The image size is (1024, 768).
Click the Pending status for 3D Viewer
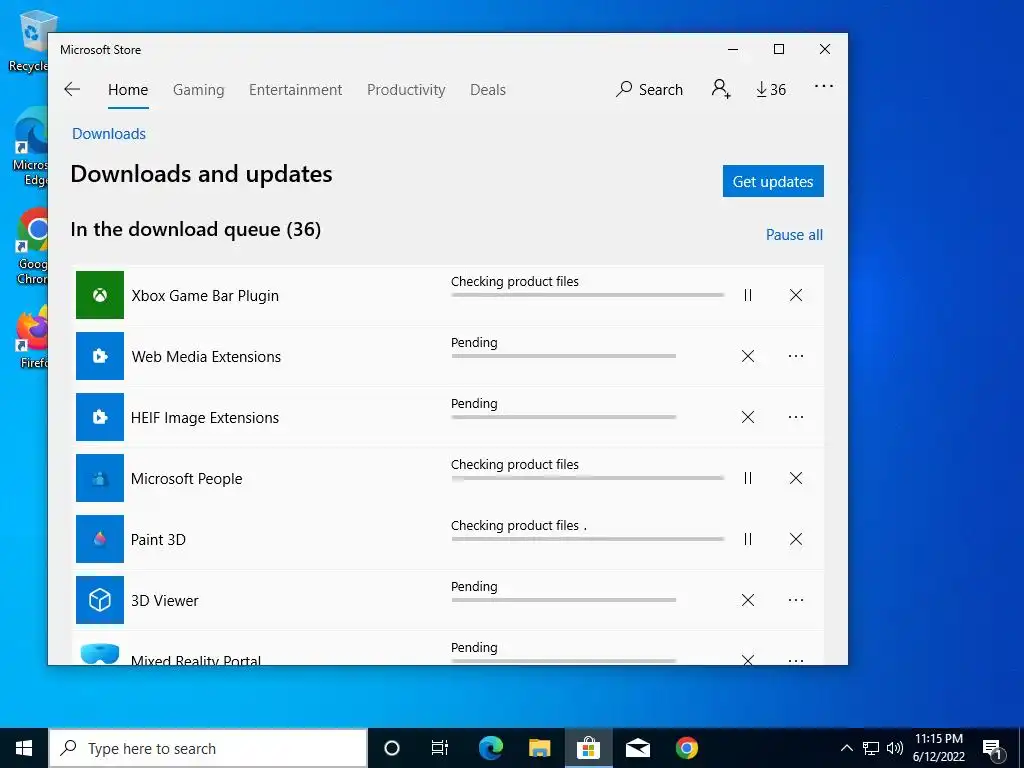tap(474, 586)
